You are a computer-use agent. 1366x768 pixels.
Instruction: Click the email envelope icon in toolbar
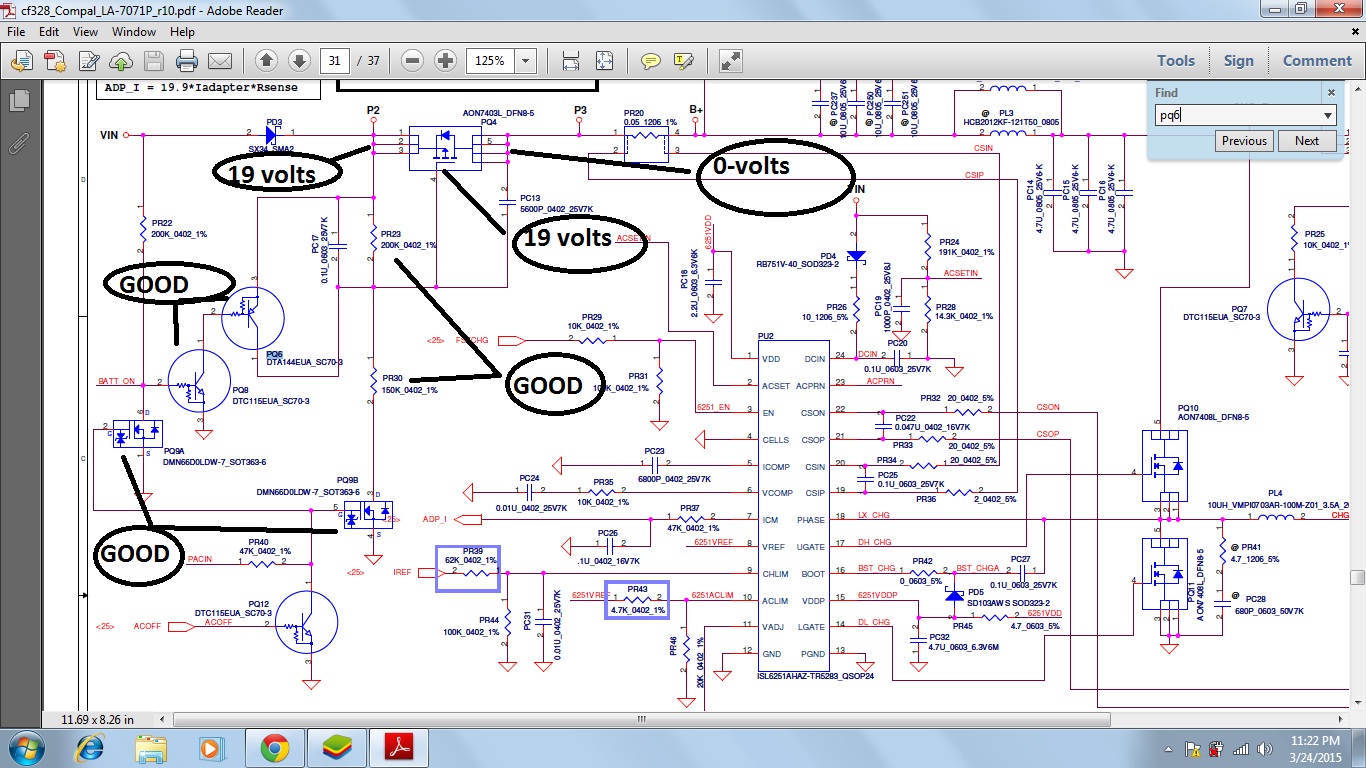point(219,61)
